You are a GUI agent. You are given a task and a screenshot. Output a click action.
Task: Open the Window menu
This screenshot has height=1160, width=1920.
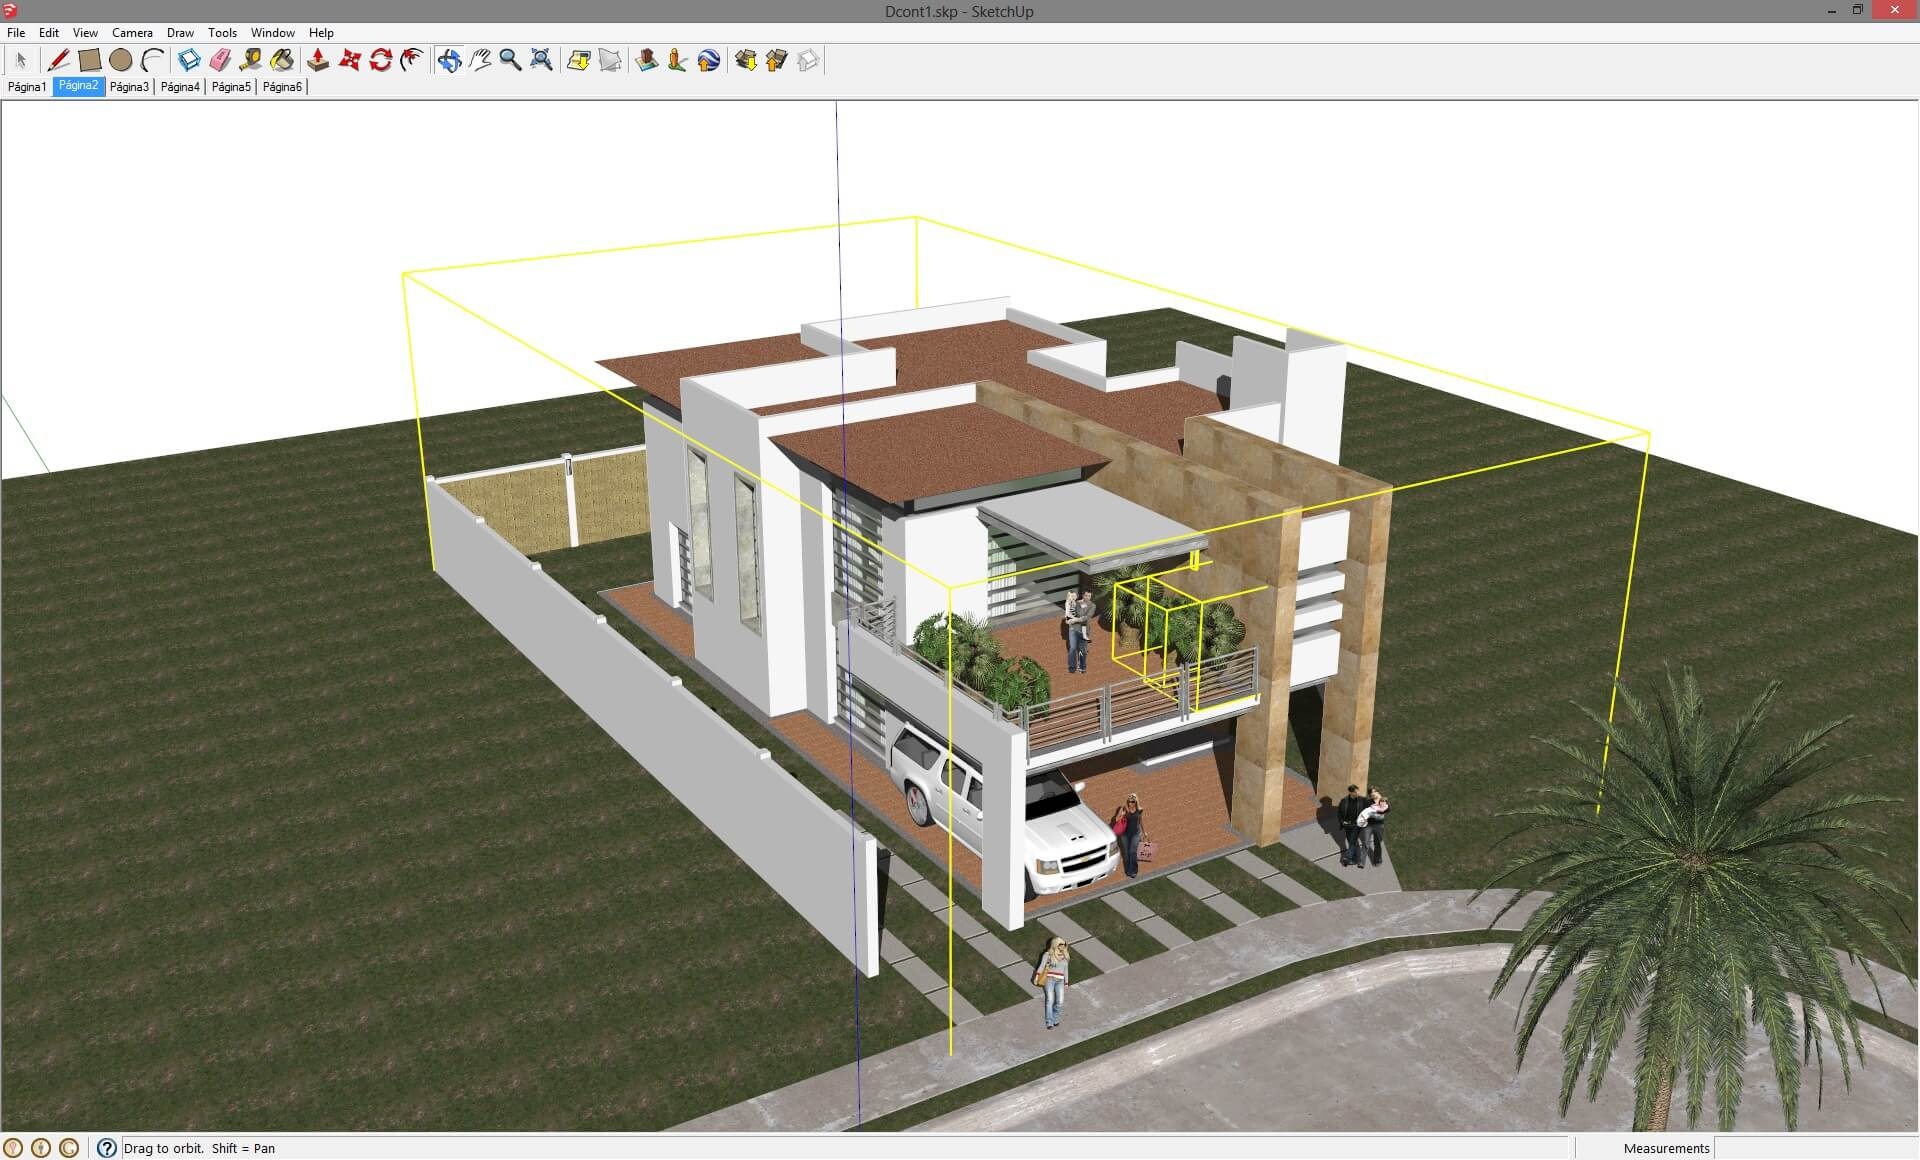272,33
